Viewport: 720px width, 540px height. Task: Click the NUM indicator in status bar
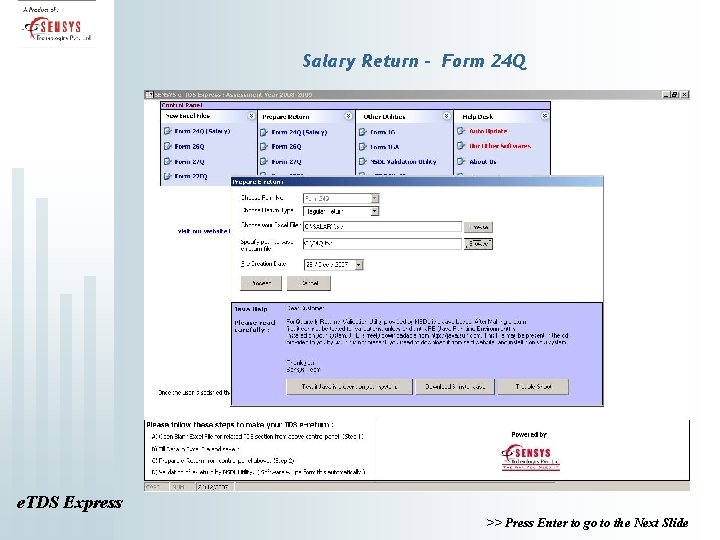tap(181, 487)
